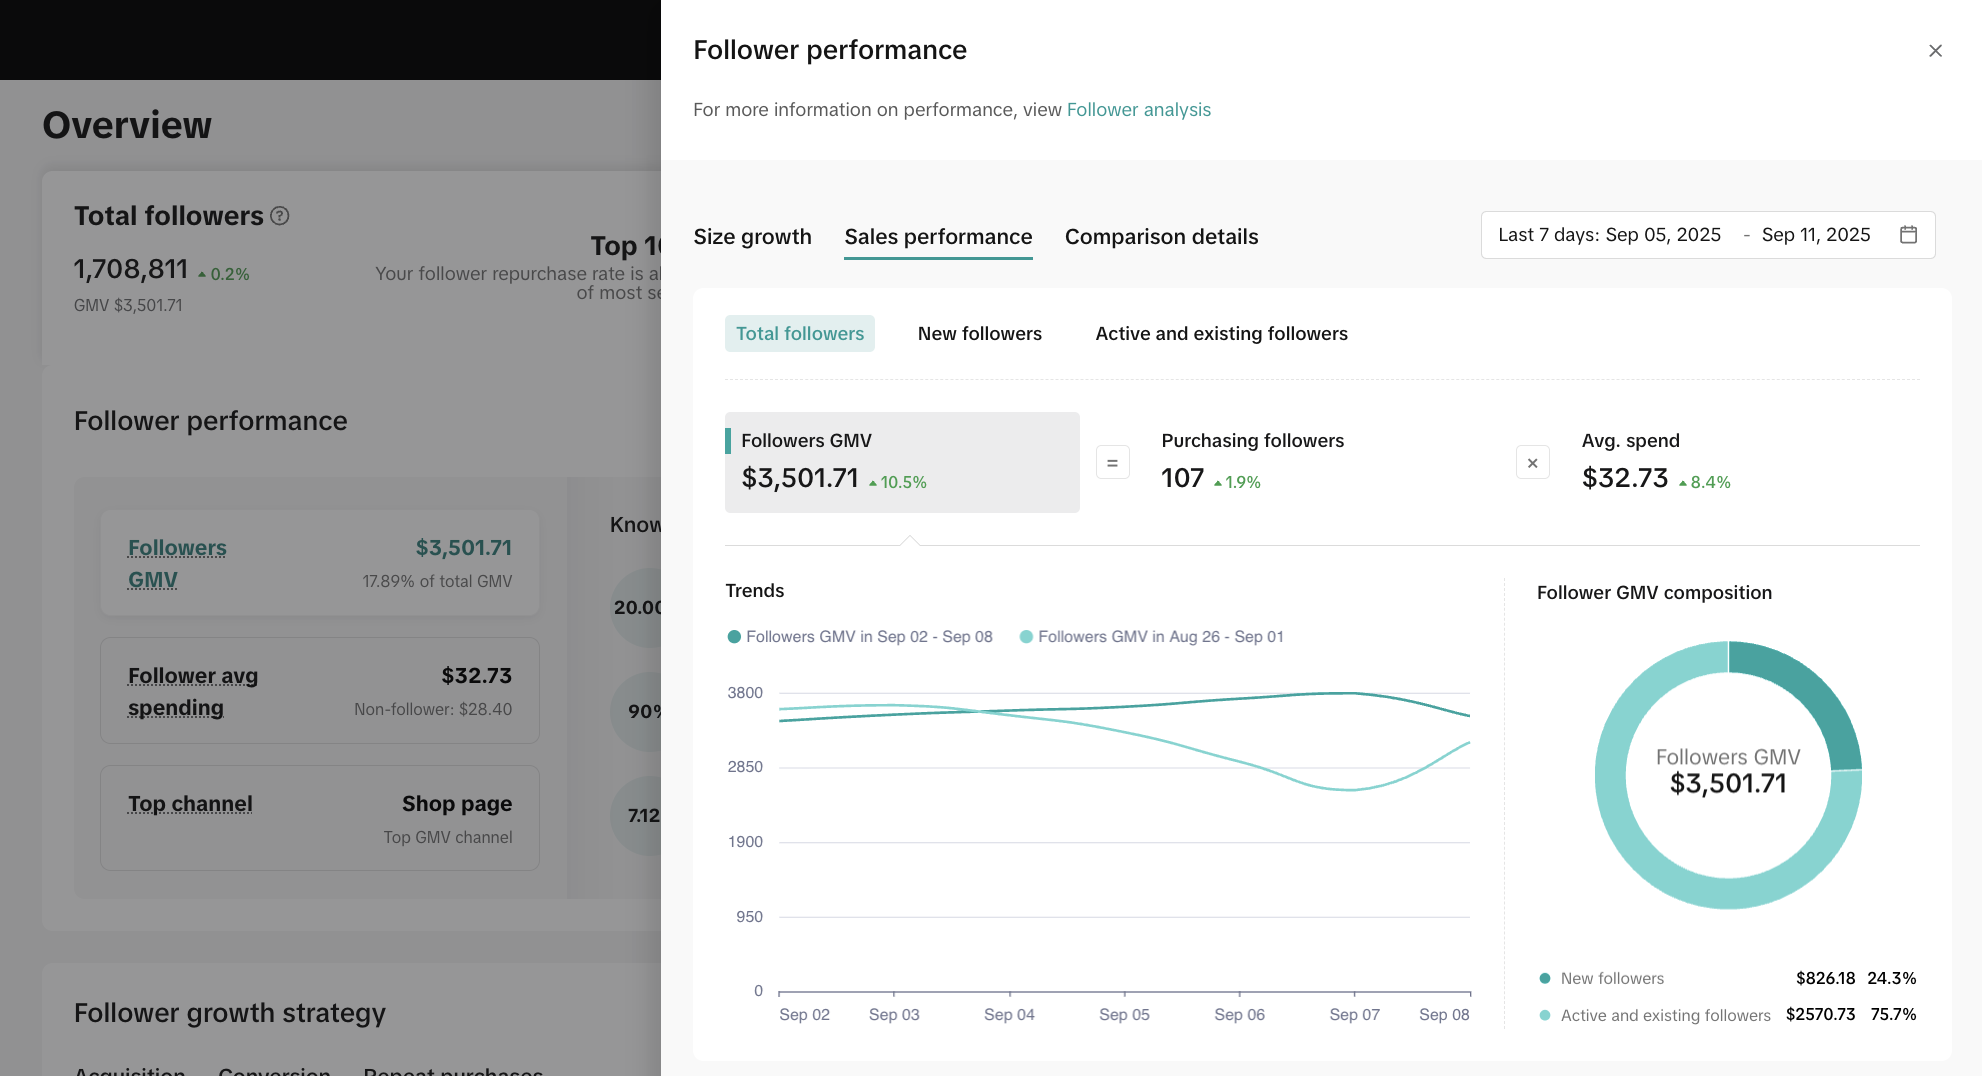This screenshot has height=1076, width=1982.
Task: Select the Purchasing followers metric
Action: click(1252, 462)
